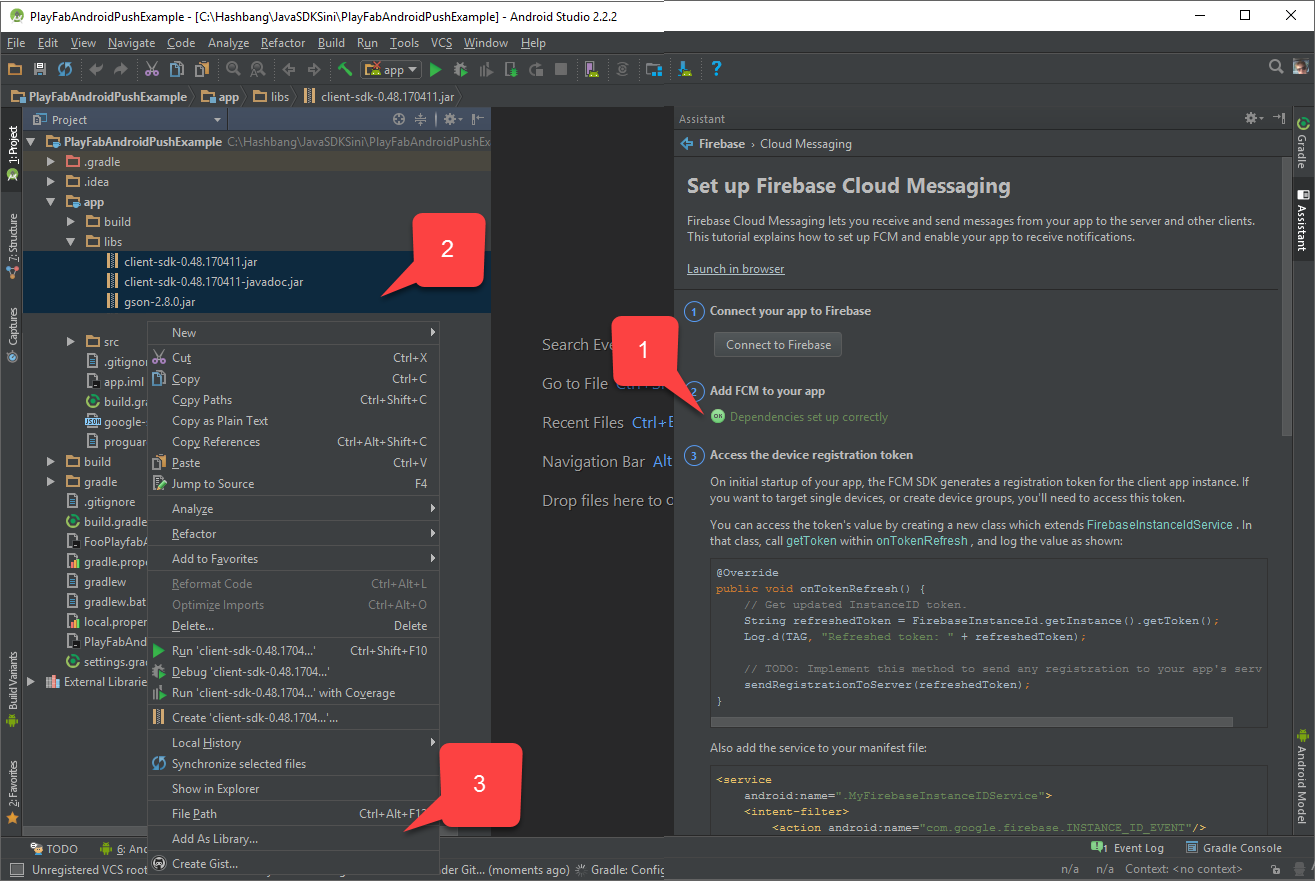Choose Add As Library from context menu
Viewport: 1315px width, 881px height.
[293, 839]
